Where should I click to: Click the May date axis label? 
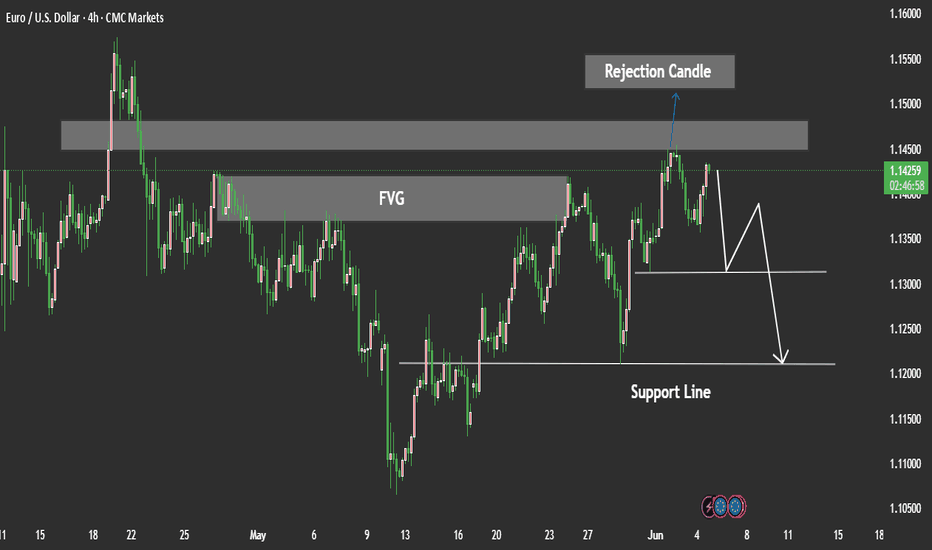click(x=257, y=535)
